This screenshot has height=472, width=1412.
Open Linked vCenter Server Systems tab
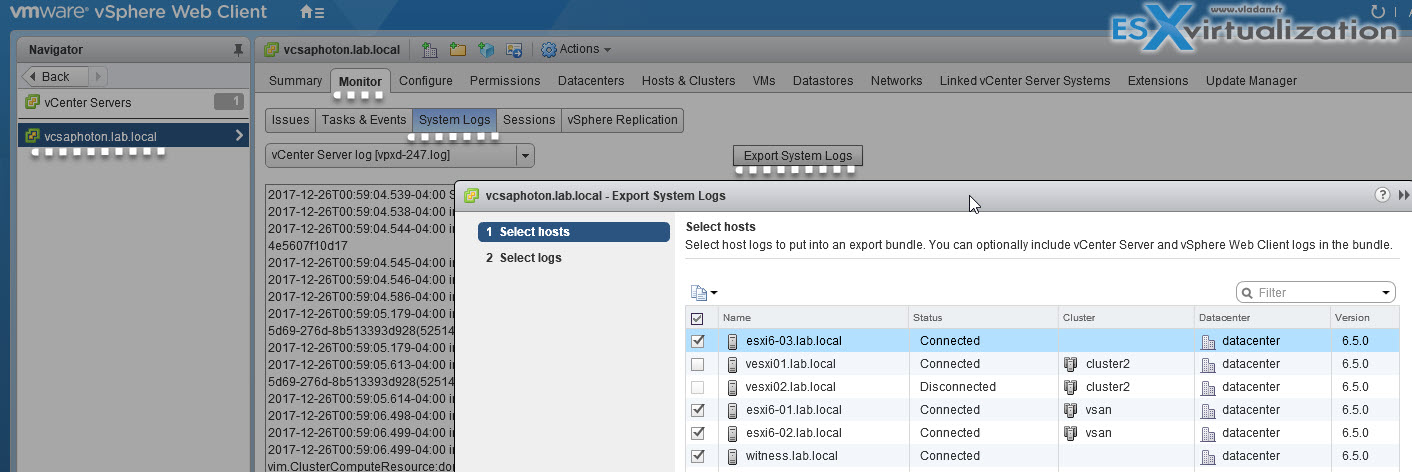pos(1025,81)
